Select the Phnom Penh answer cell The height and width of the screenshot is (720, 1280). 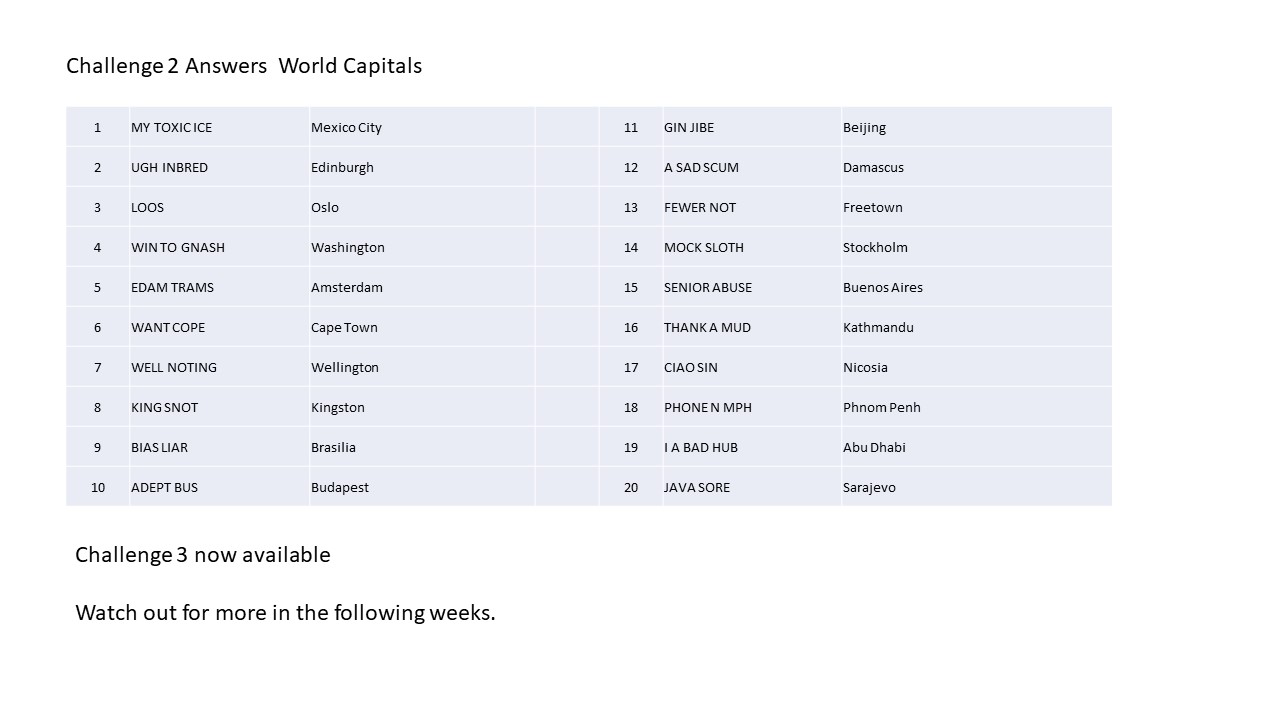click(x=977, y=407)
